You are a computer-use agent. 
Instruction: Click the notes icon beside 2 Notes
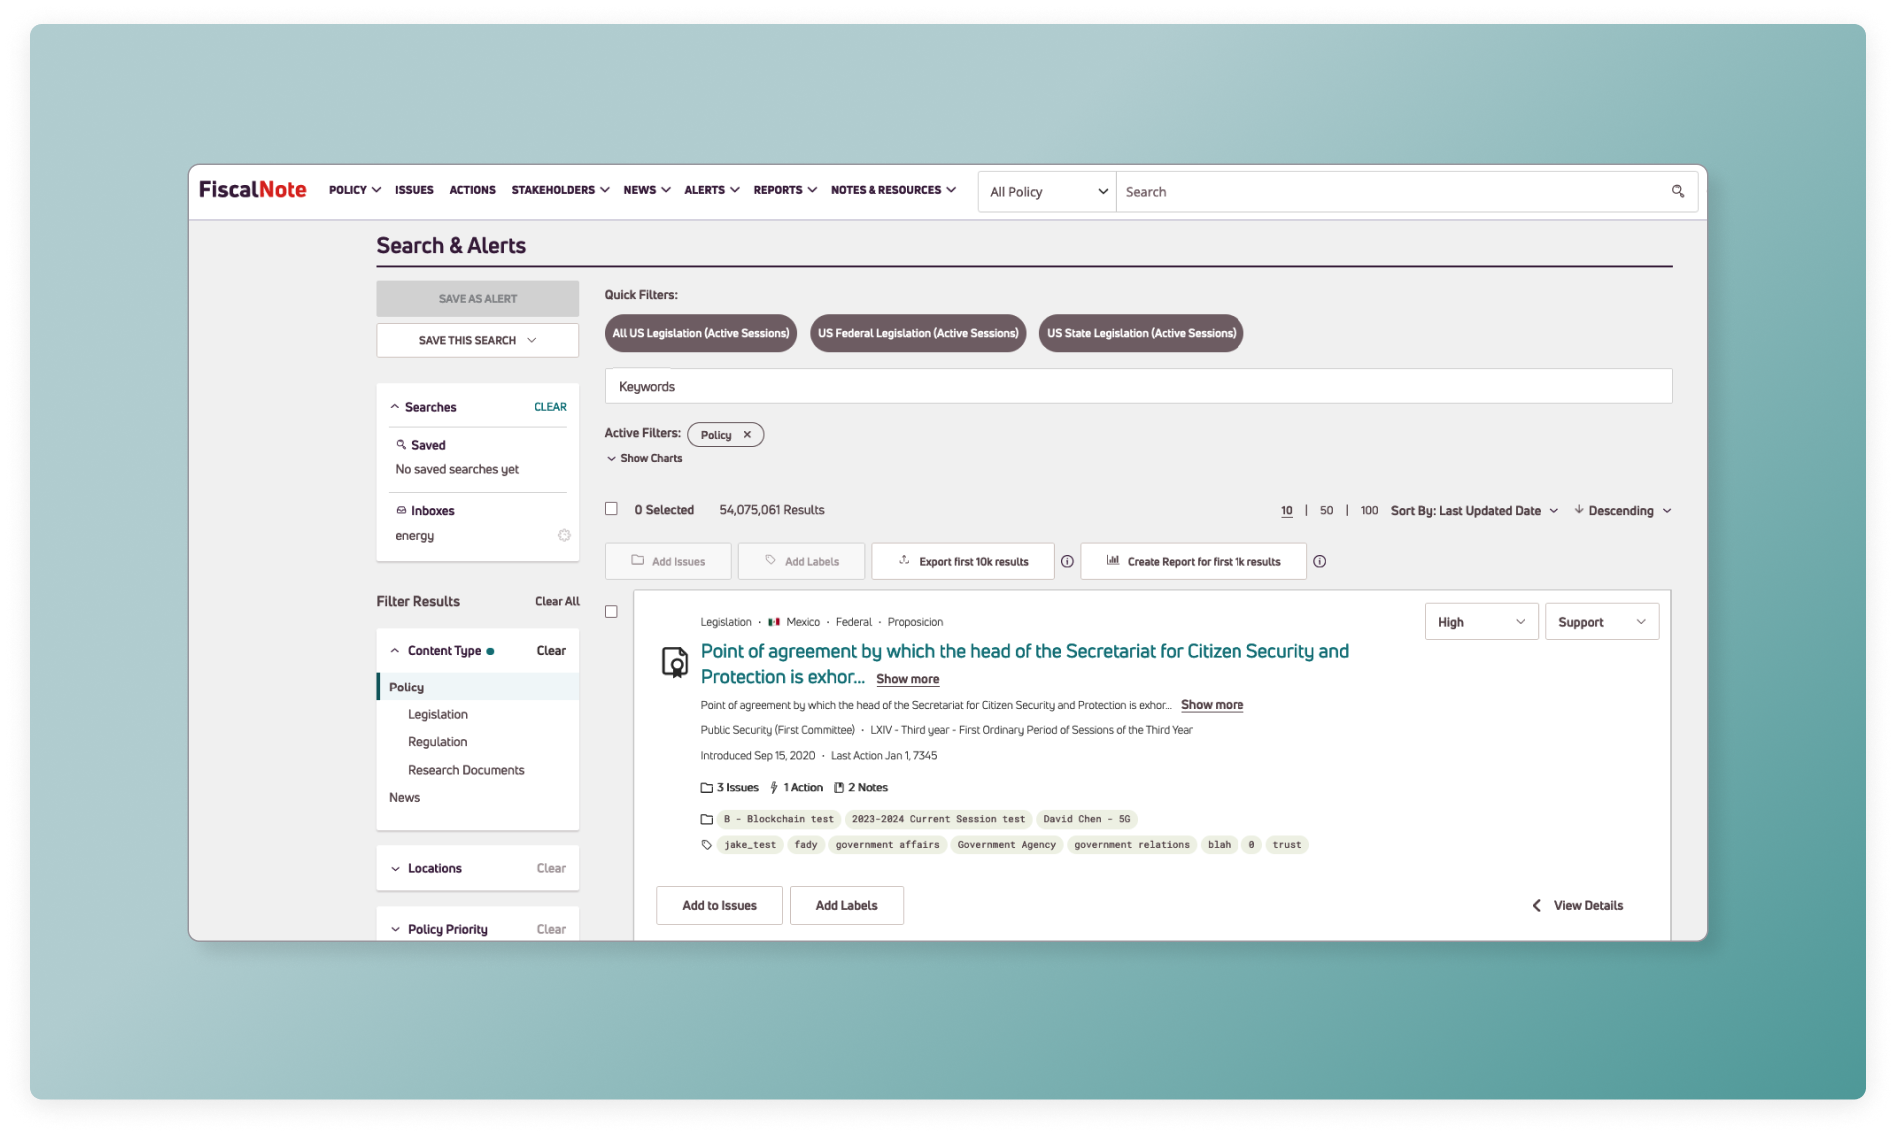(x=840, y=787)
